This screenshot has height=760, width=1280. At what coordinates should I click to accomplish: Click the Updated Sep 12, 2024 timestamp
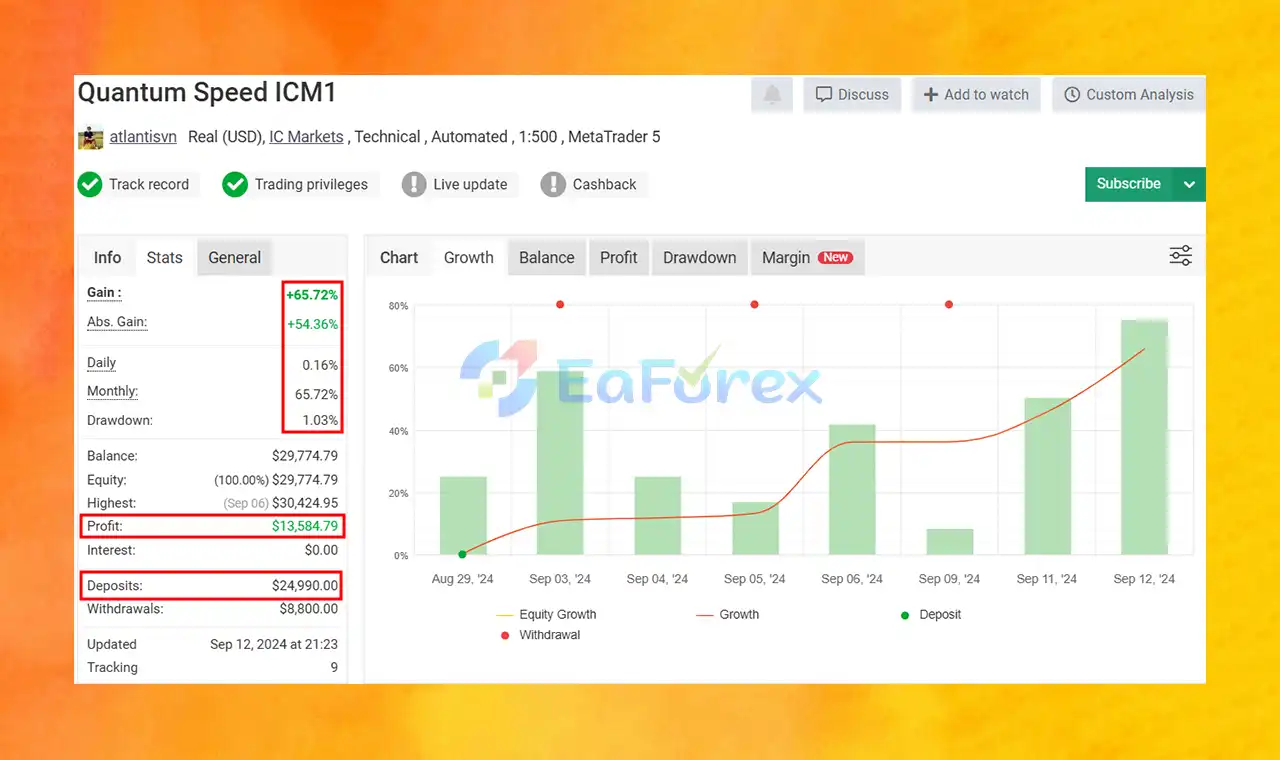tap(274, 644)
